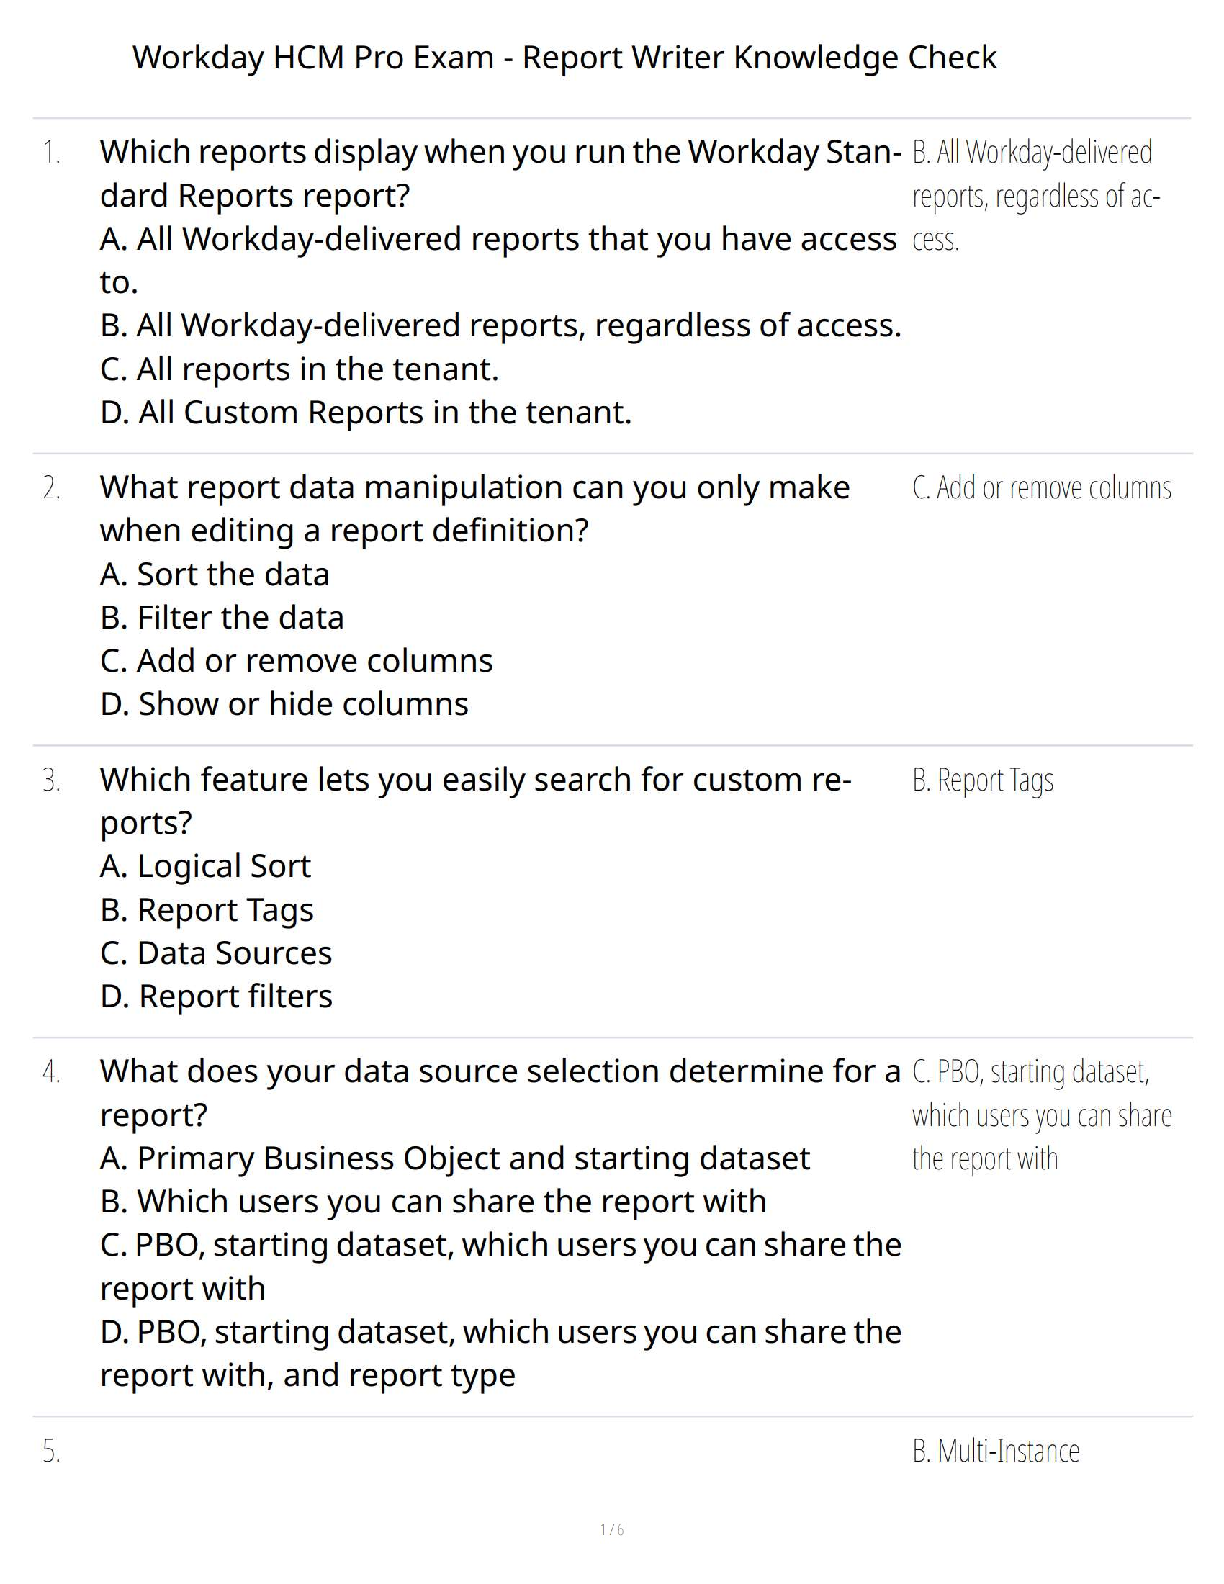
Task: Choose option 'A. Sort the data'
Action: click(x=214, y=574)
